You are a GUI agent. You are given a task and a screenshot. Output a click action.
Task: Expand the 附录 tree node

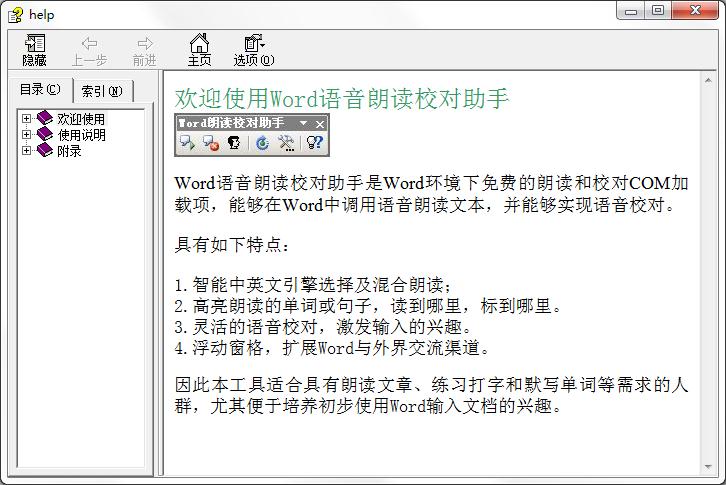[x=26, y=150]
